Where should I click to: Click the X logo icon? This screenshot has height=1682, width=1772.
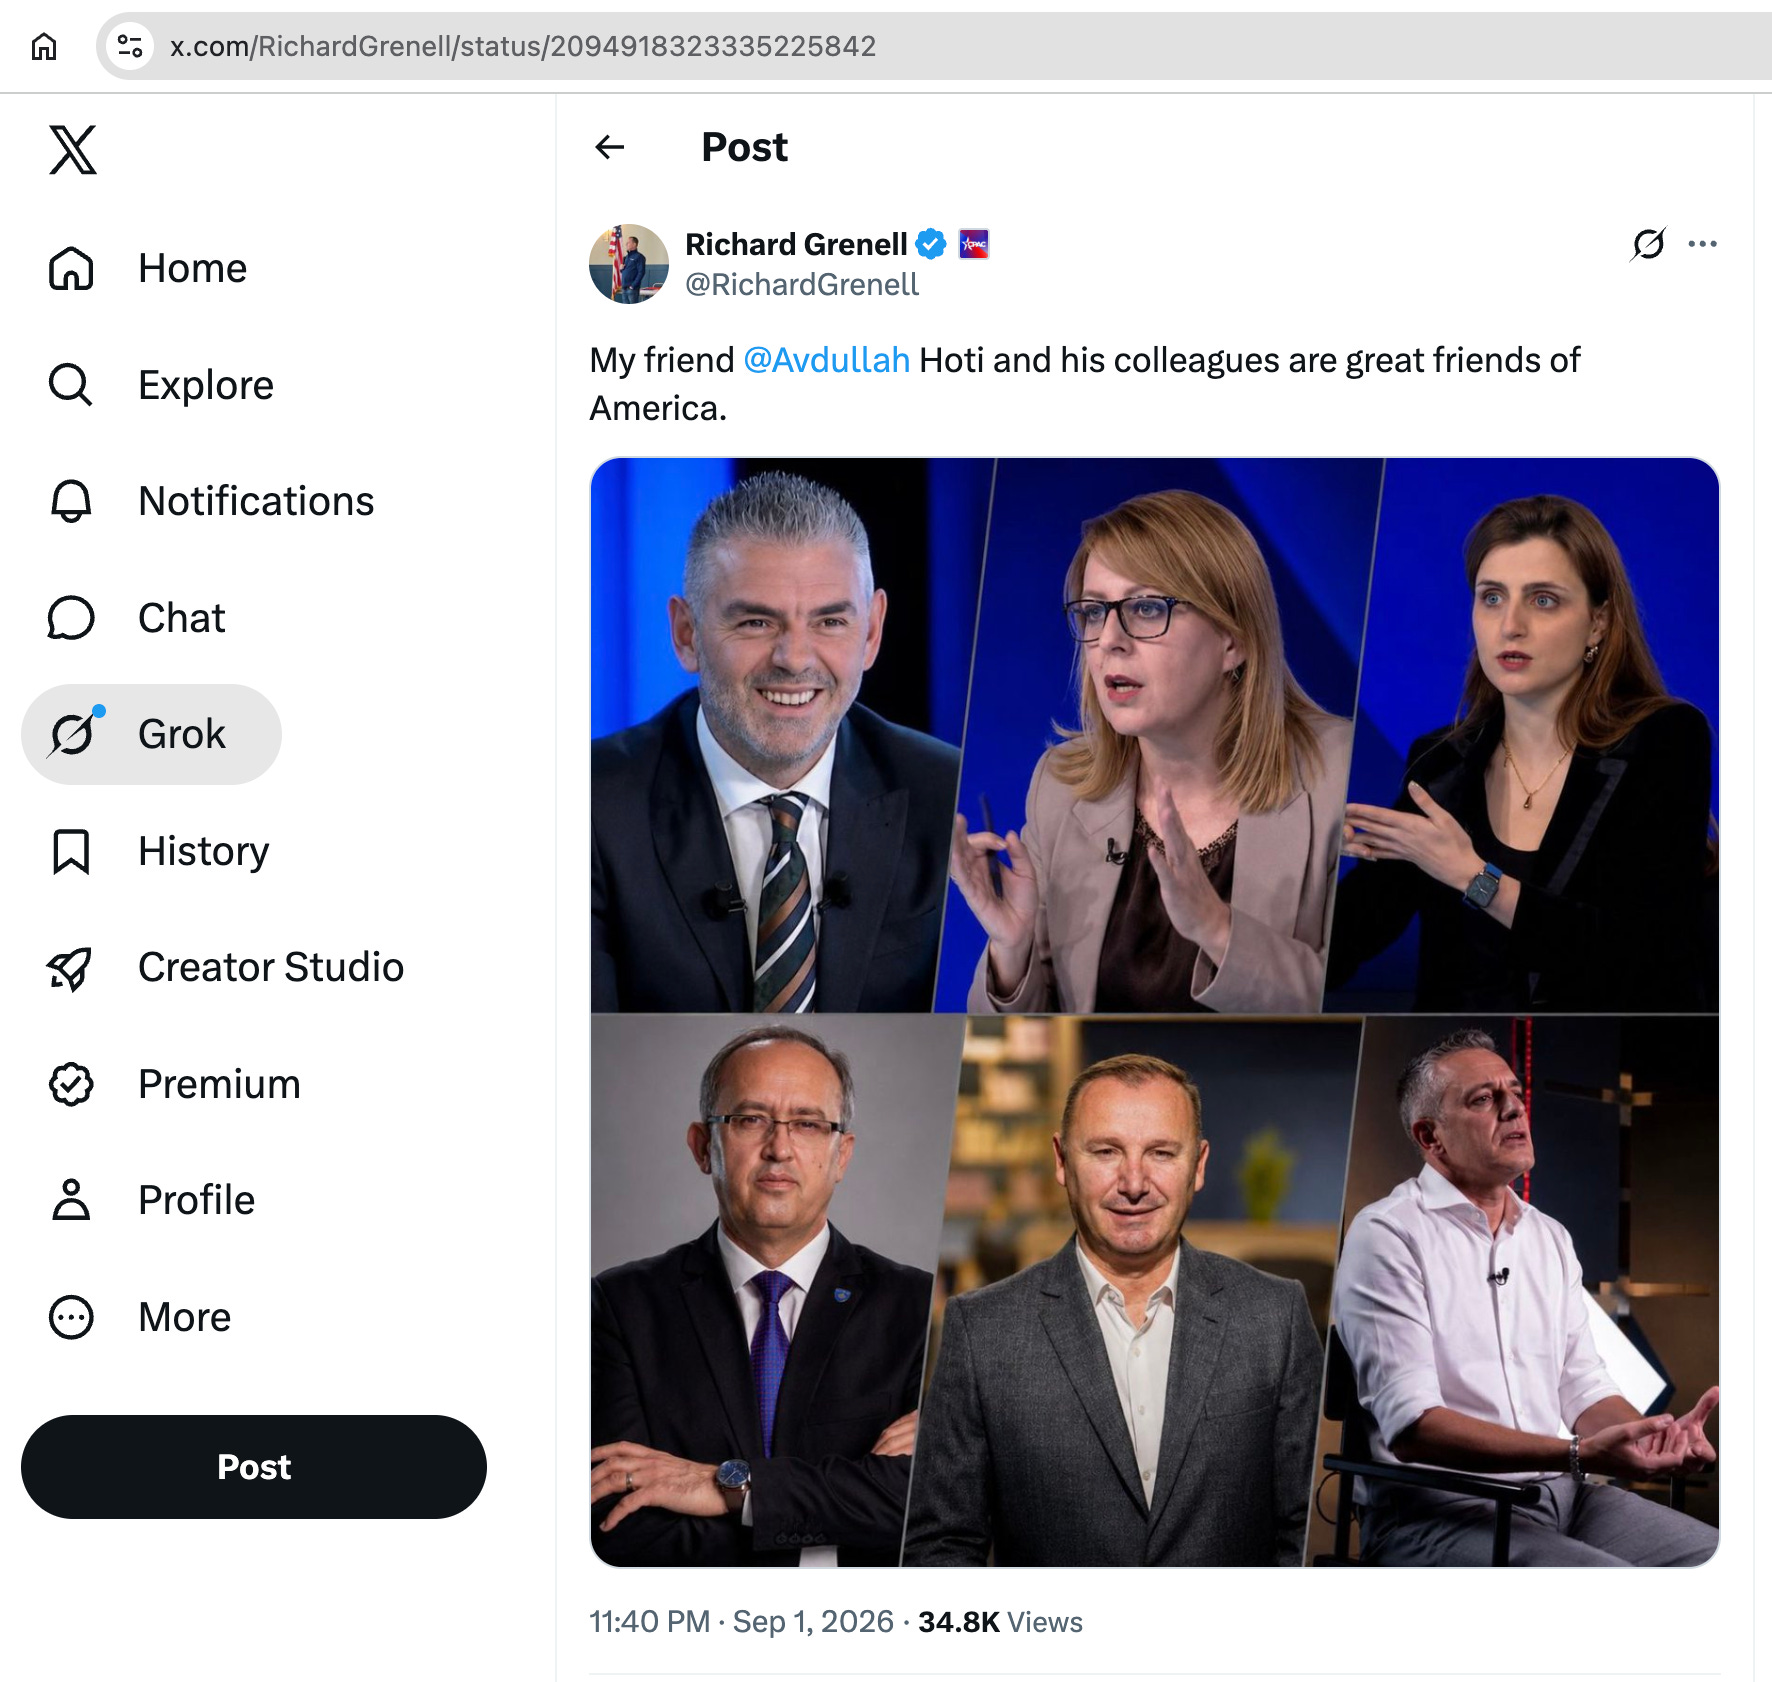click(73, 150)
